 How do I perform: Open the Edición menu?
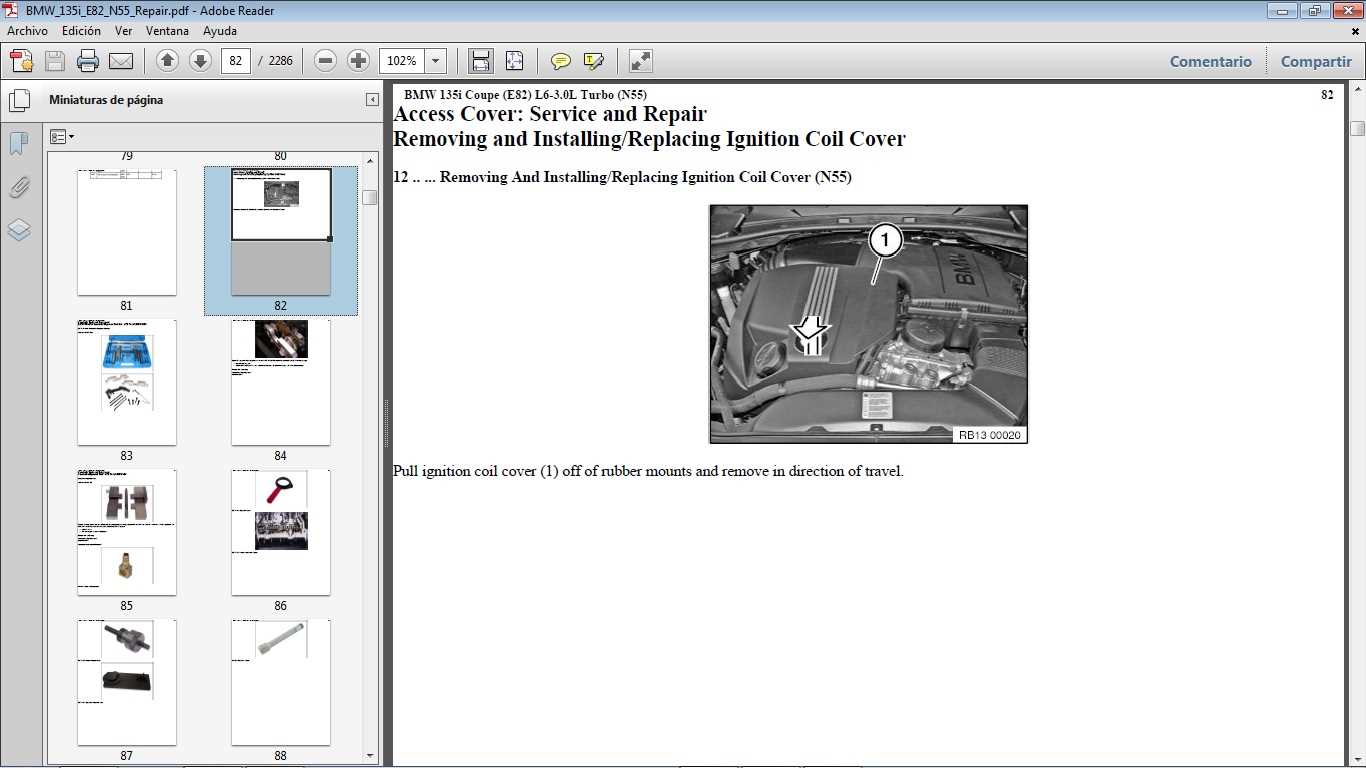81,31
